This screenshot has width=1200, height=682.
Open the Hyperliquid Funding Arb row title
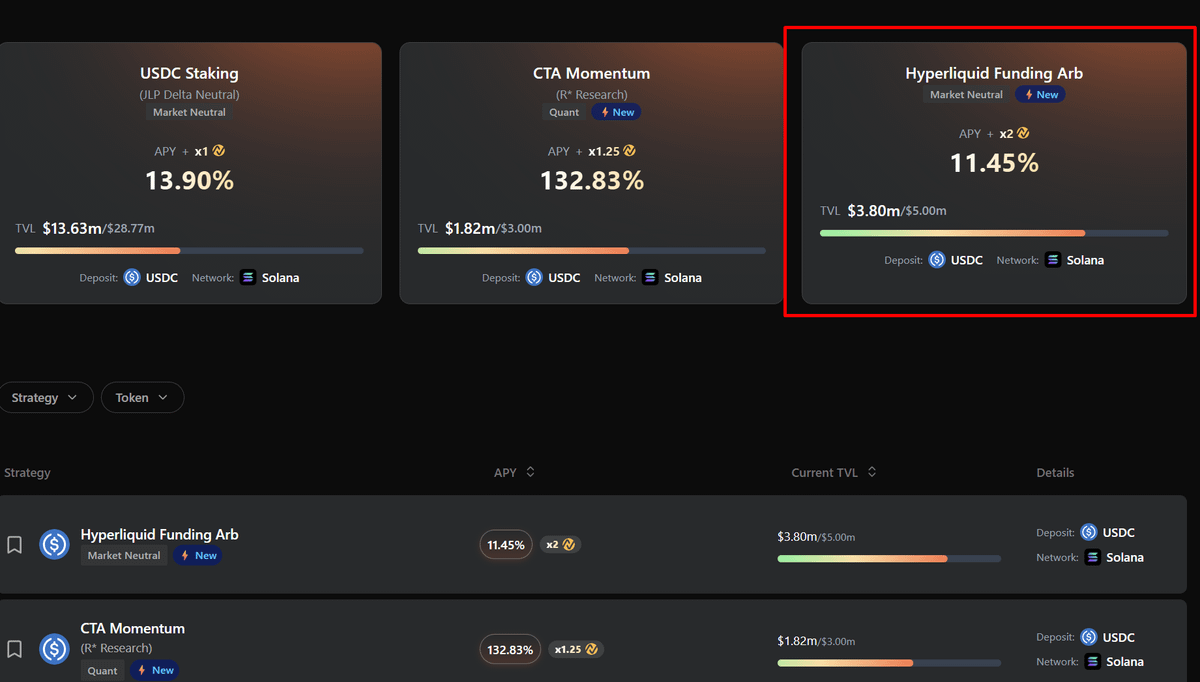[159, 534]
